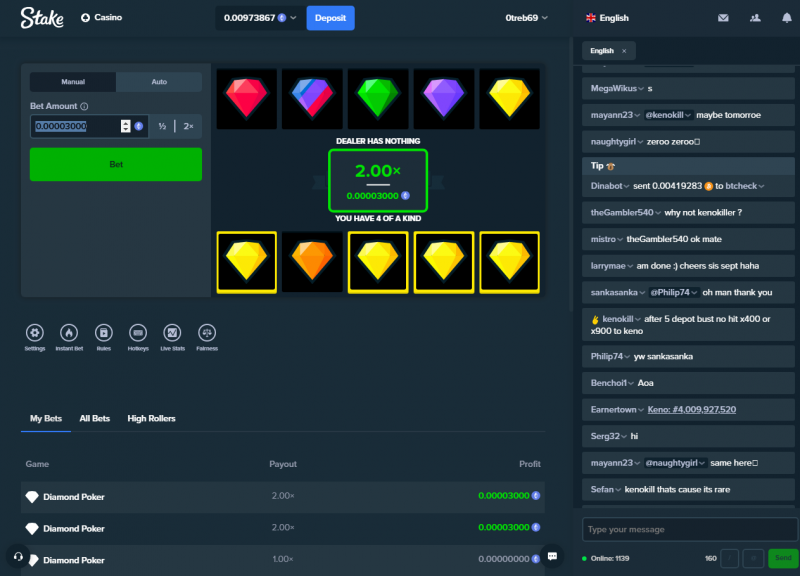800x576 pixels.
Task: Open the Instant Bet flame icon
Action: pos(69,333)
